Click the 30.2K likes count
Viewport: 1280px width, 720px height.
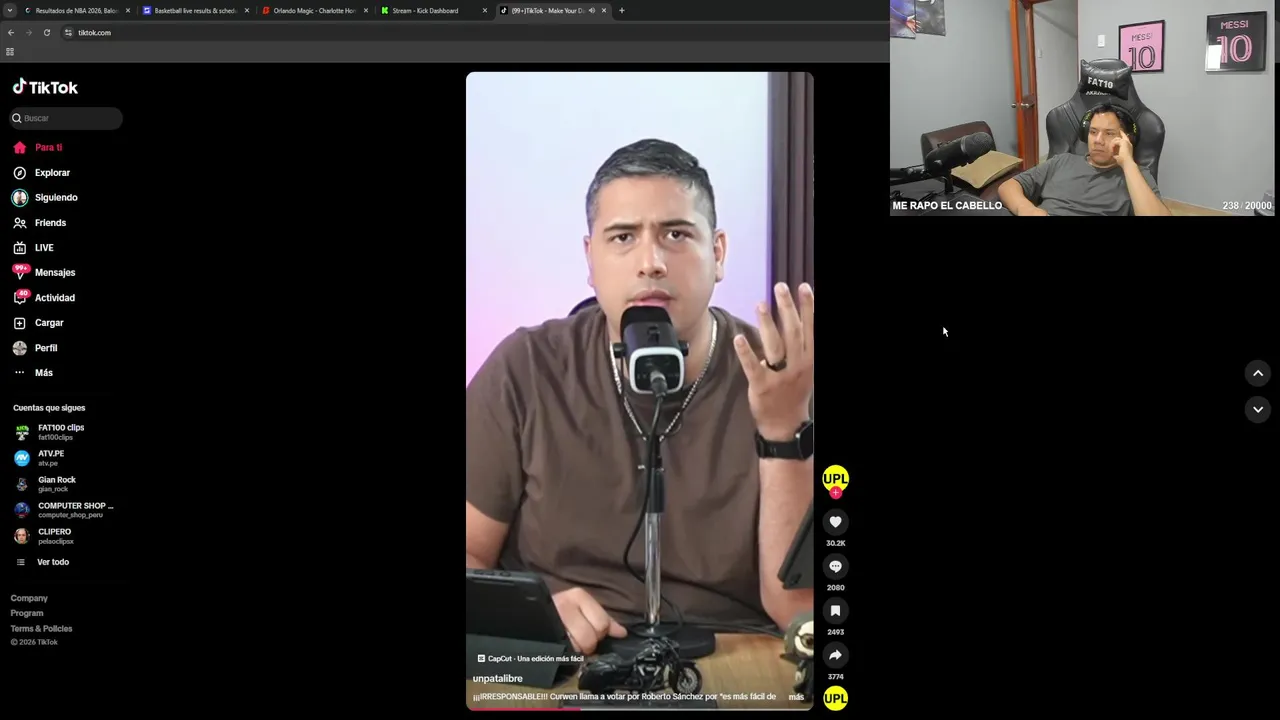[x=835, y=543]
